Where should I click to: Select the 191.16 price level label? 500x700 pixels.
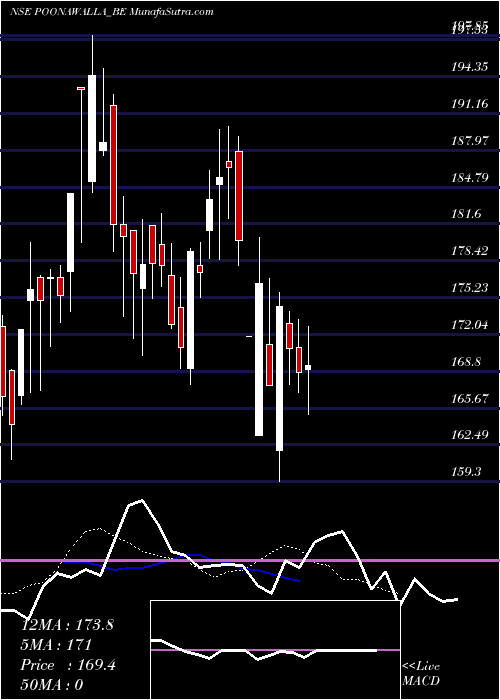469,104
